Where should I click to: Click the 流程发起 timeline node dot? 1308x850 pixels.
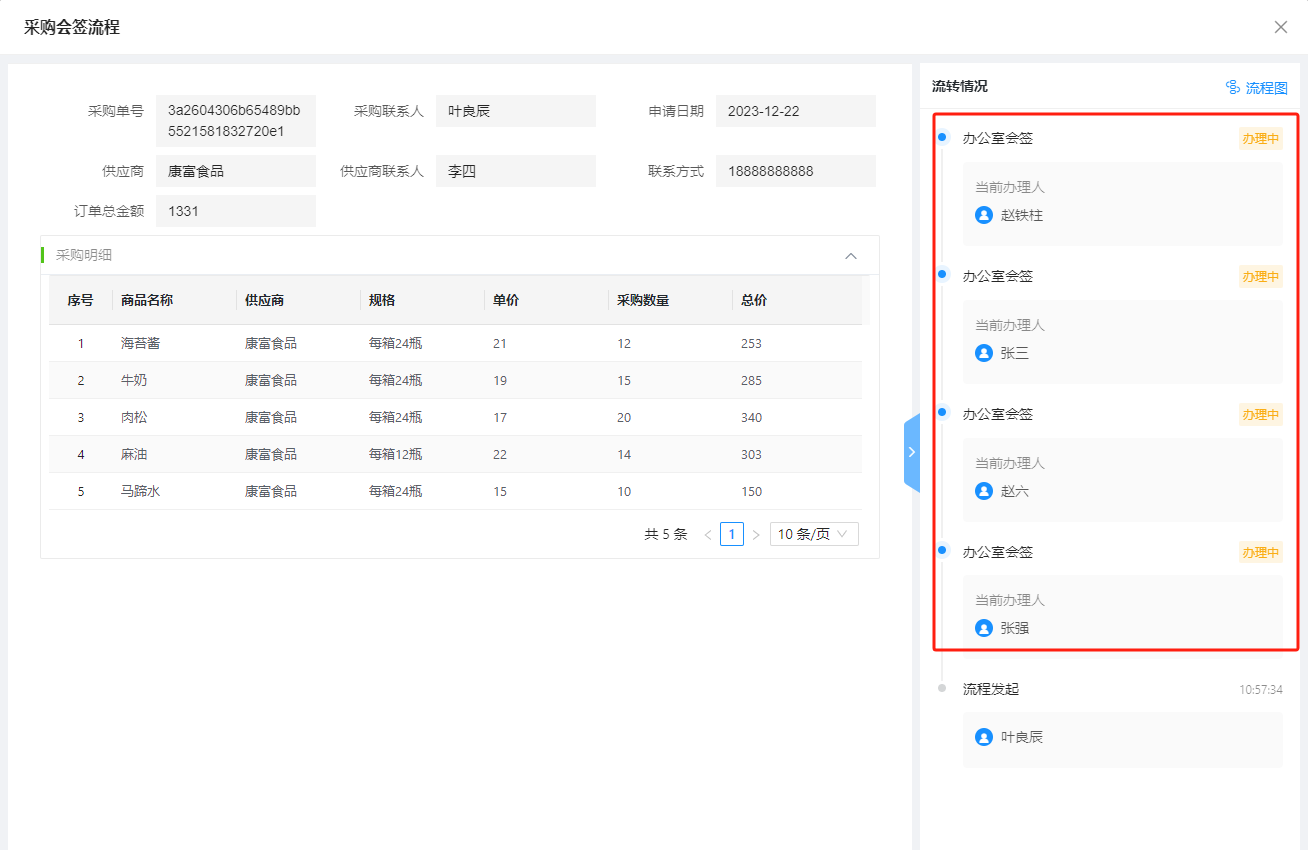pyautogui.click(x=941, y=688)
